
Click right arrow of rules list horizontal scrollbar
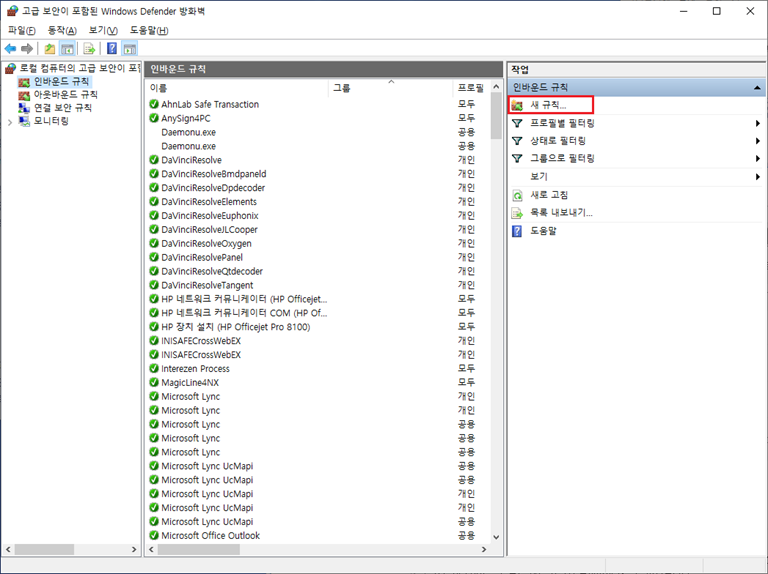click(x=484, y=550)
